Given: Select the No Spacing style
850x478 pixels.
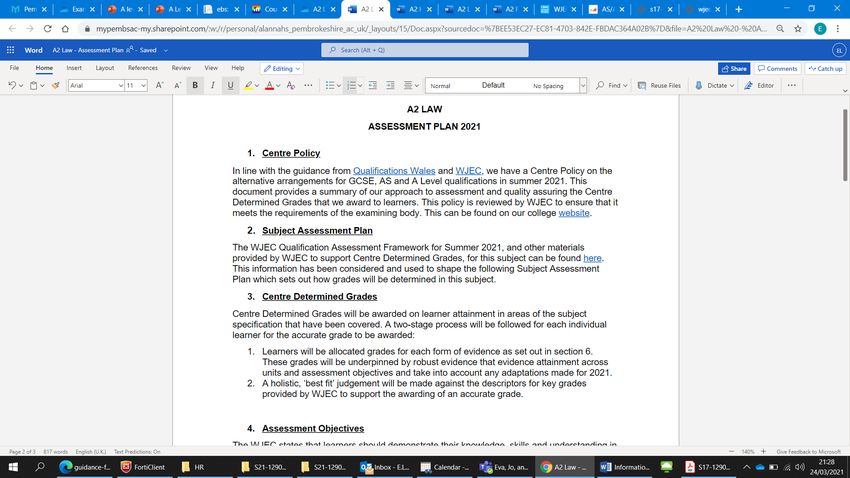Looking at the screenshot, I should (x=548, y=86).
